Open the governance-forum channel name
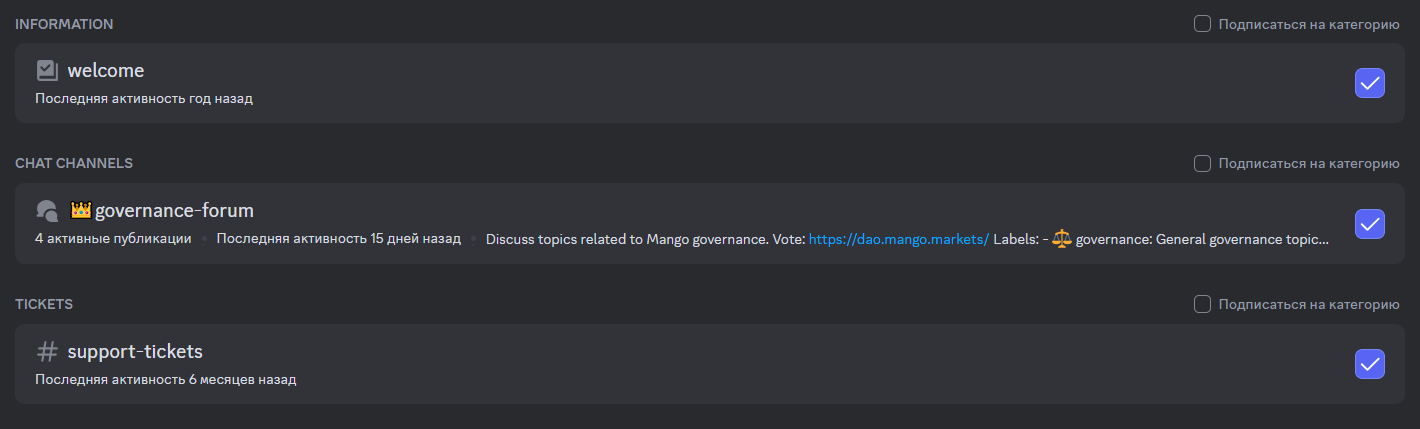 pyautogui.click(x=174, y=211)
